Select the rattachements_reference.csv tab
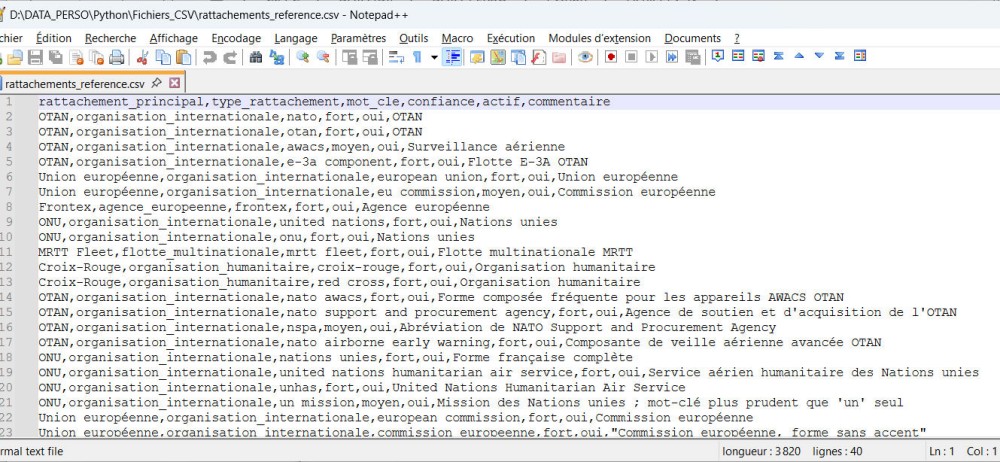The width and height of the screenshot is (1000, 462). pyautogui.click(x=75, y=84)
